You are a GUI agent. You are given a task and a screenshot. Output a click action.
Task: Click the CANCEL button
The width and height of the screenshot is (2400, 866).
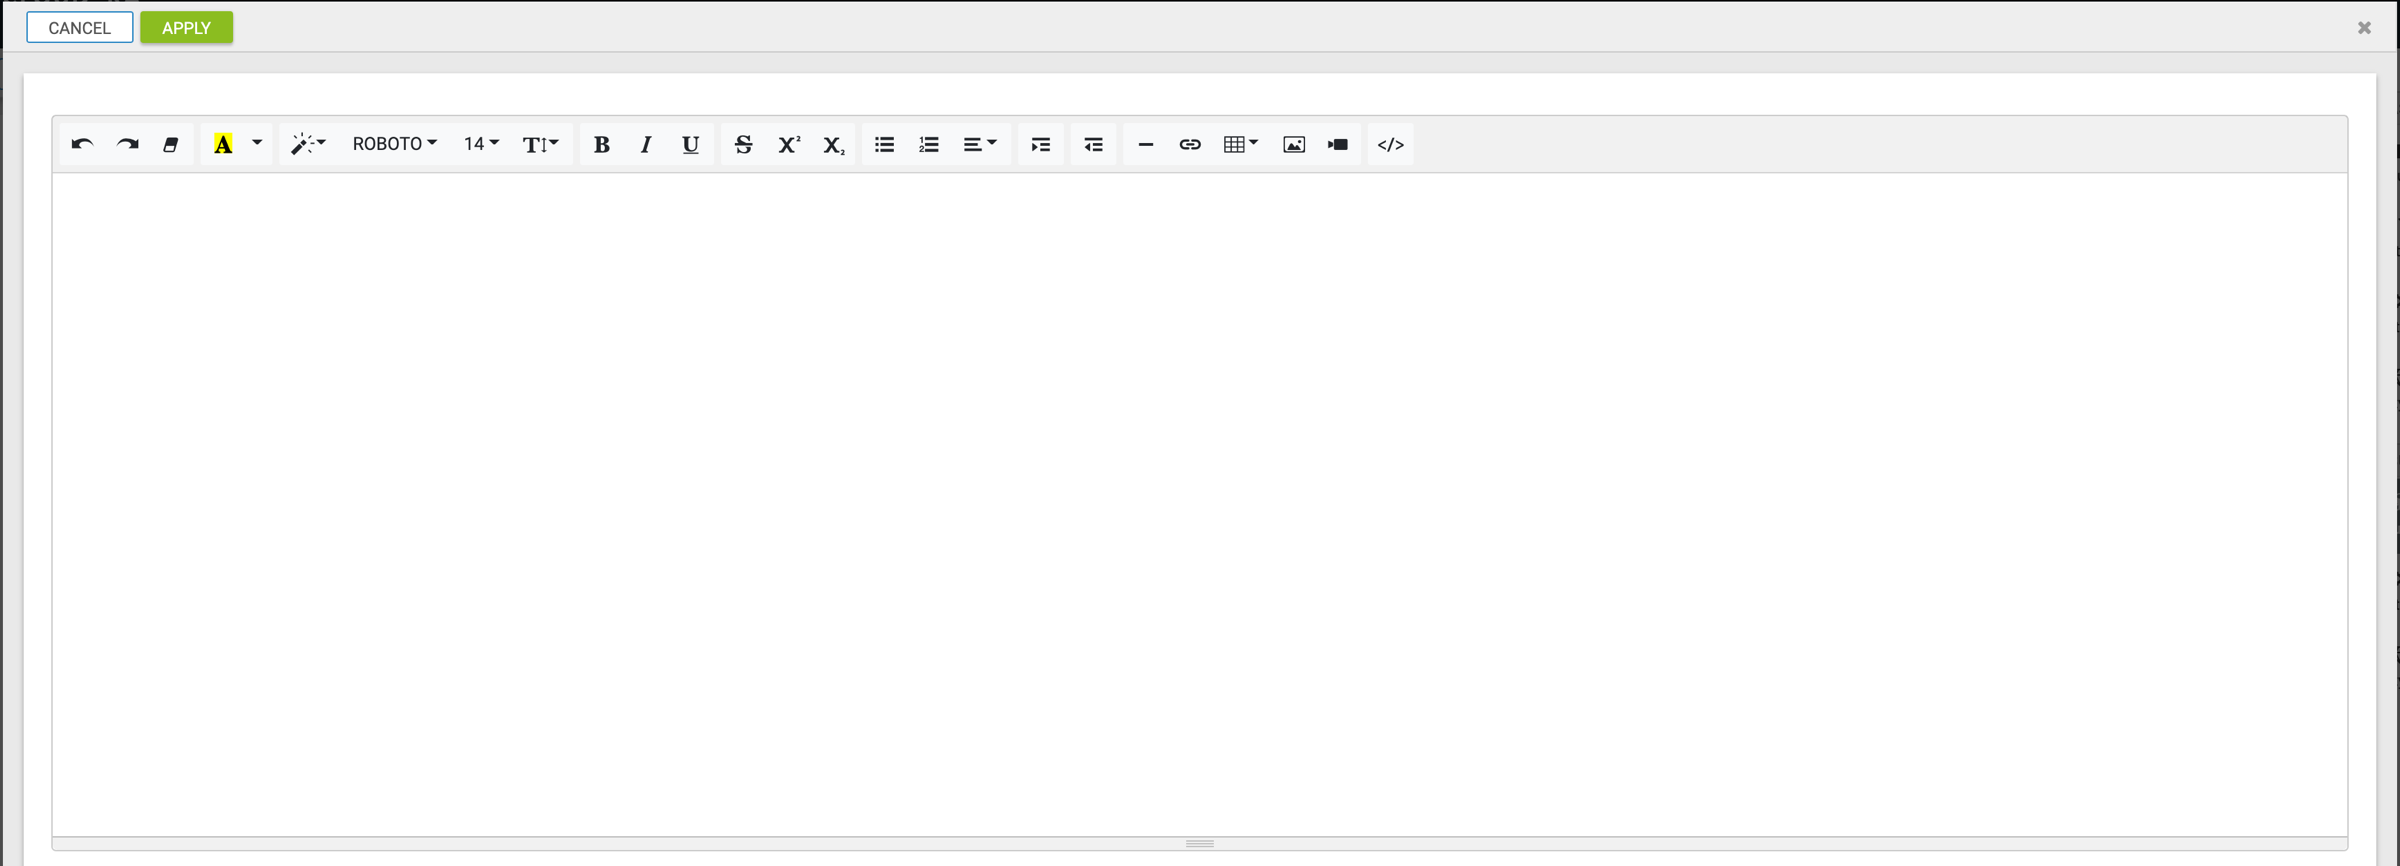pyautogui.click(x=80, y=28)
